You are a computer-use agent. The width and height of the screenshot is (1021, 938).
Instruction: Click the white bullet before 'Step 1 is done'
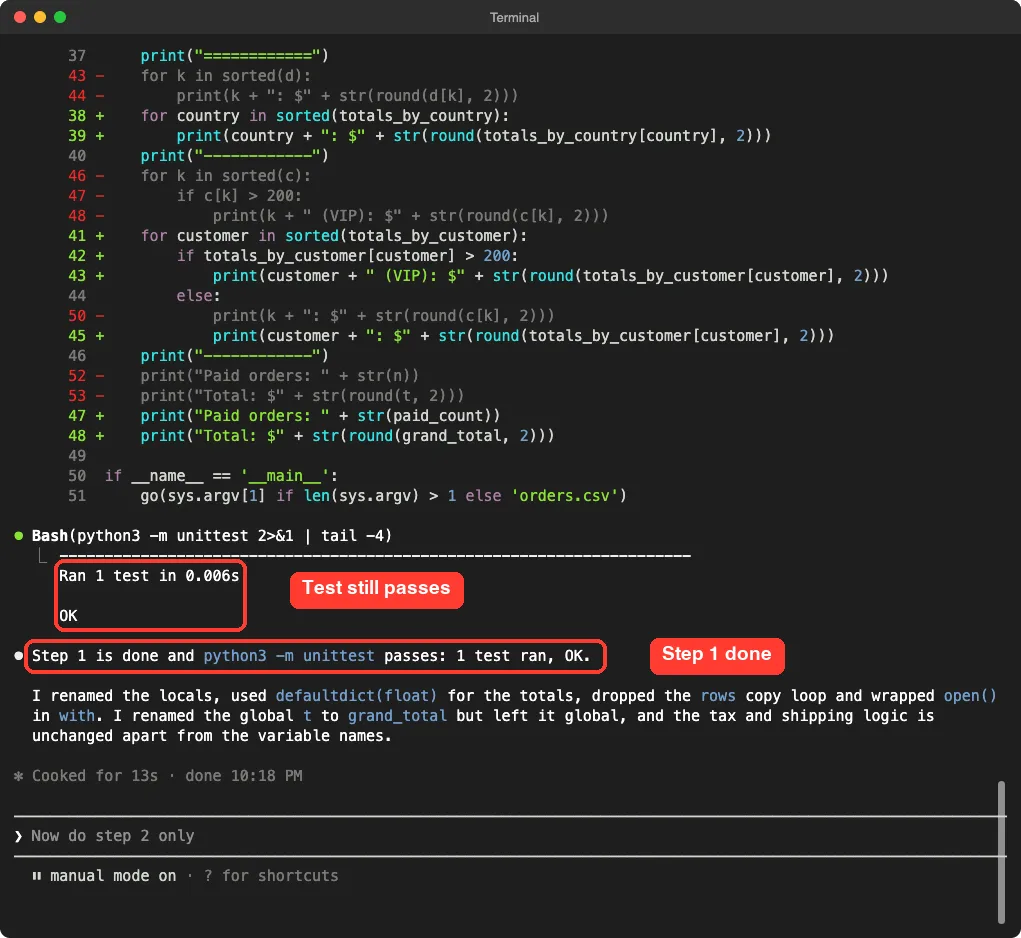18,655
